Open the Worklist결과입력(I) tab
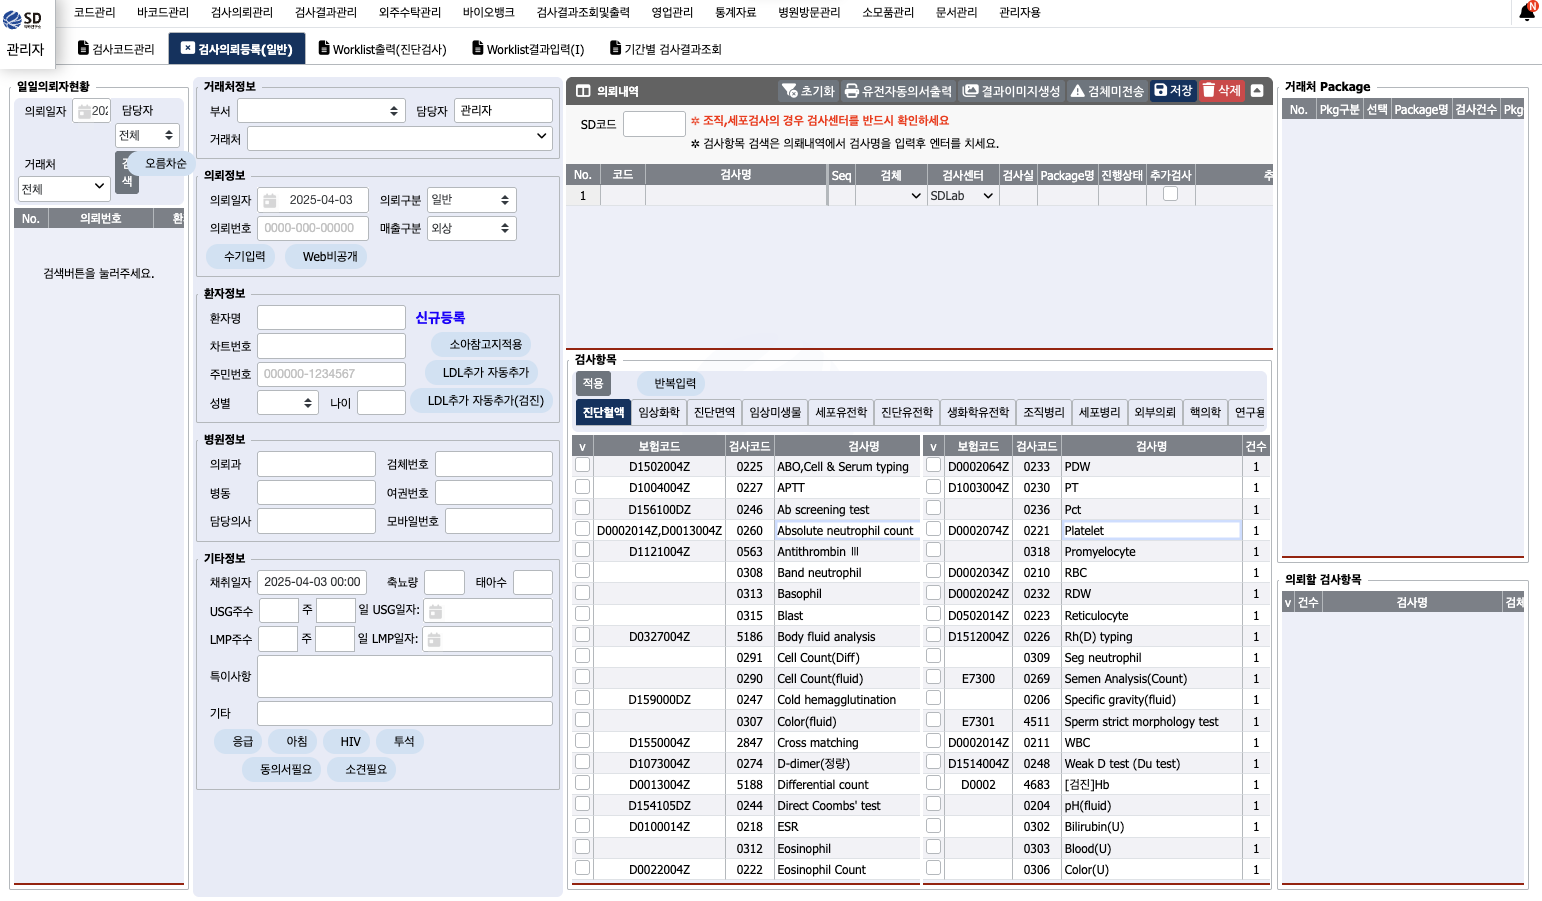The image size is (1542, 901). click(x=528, y=49)
